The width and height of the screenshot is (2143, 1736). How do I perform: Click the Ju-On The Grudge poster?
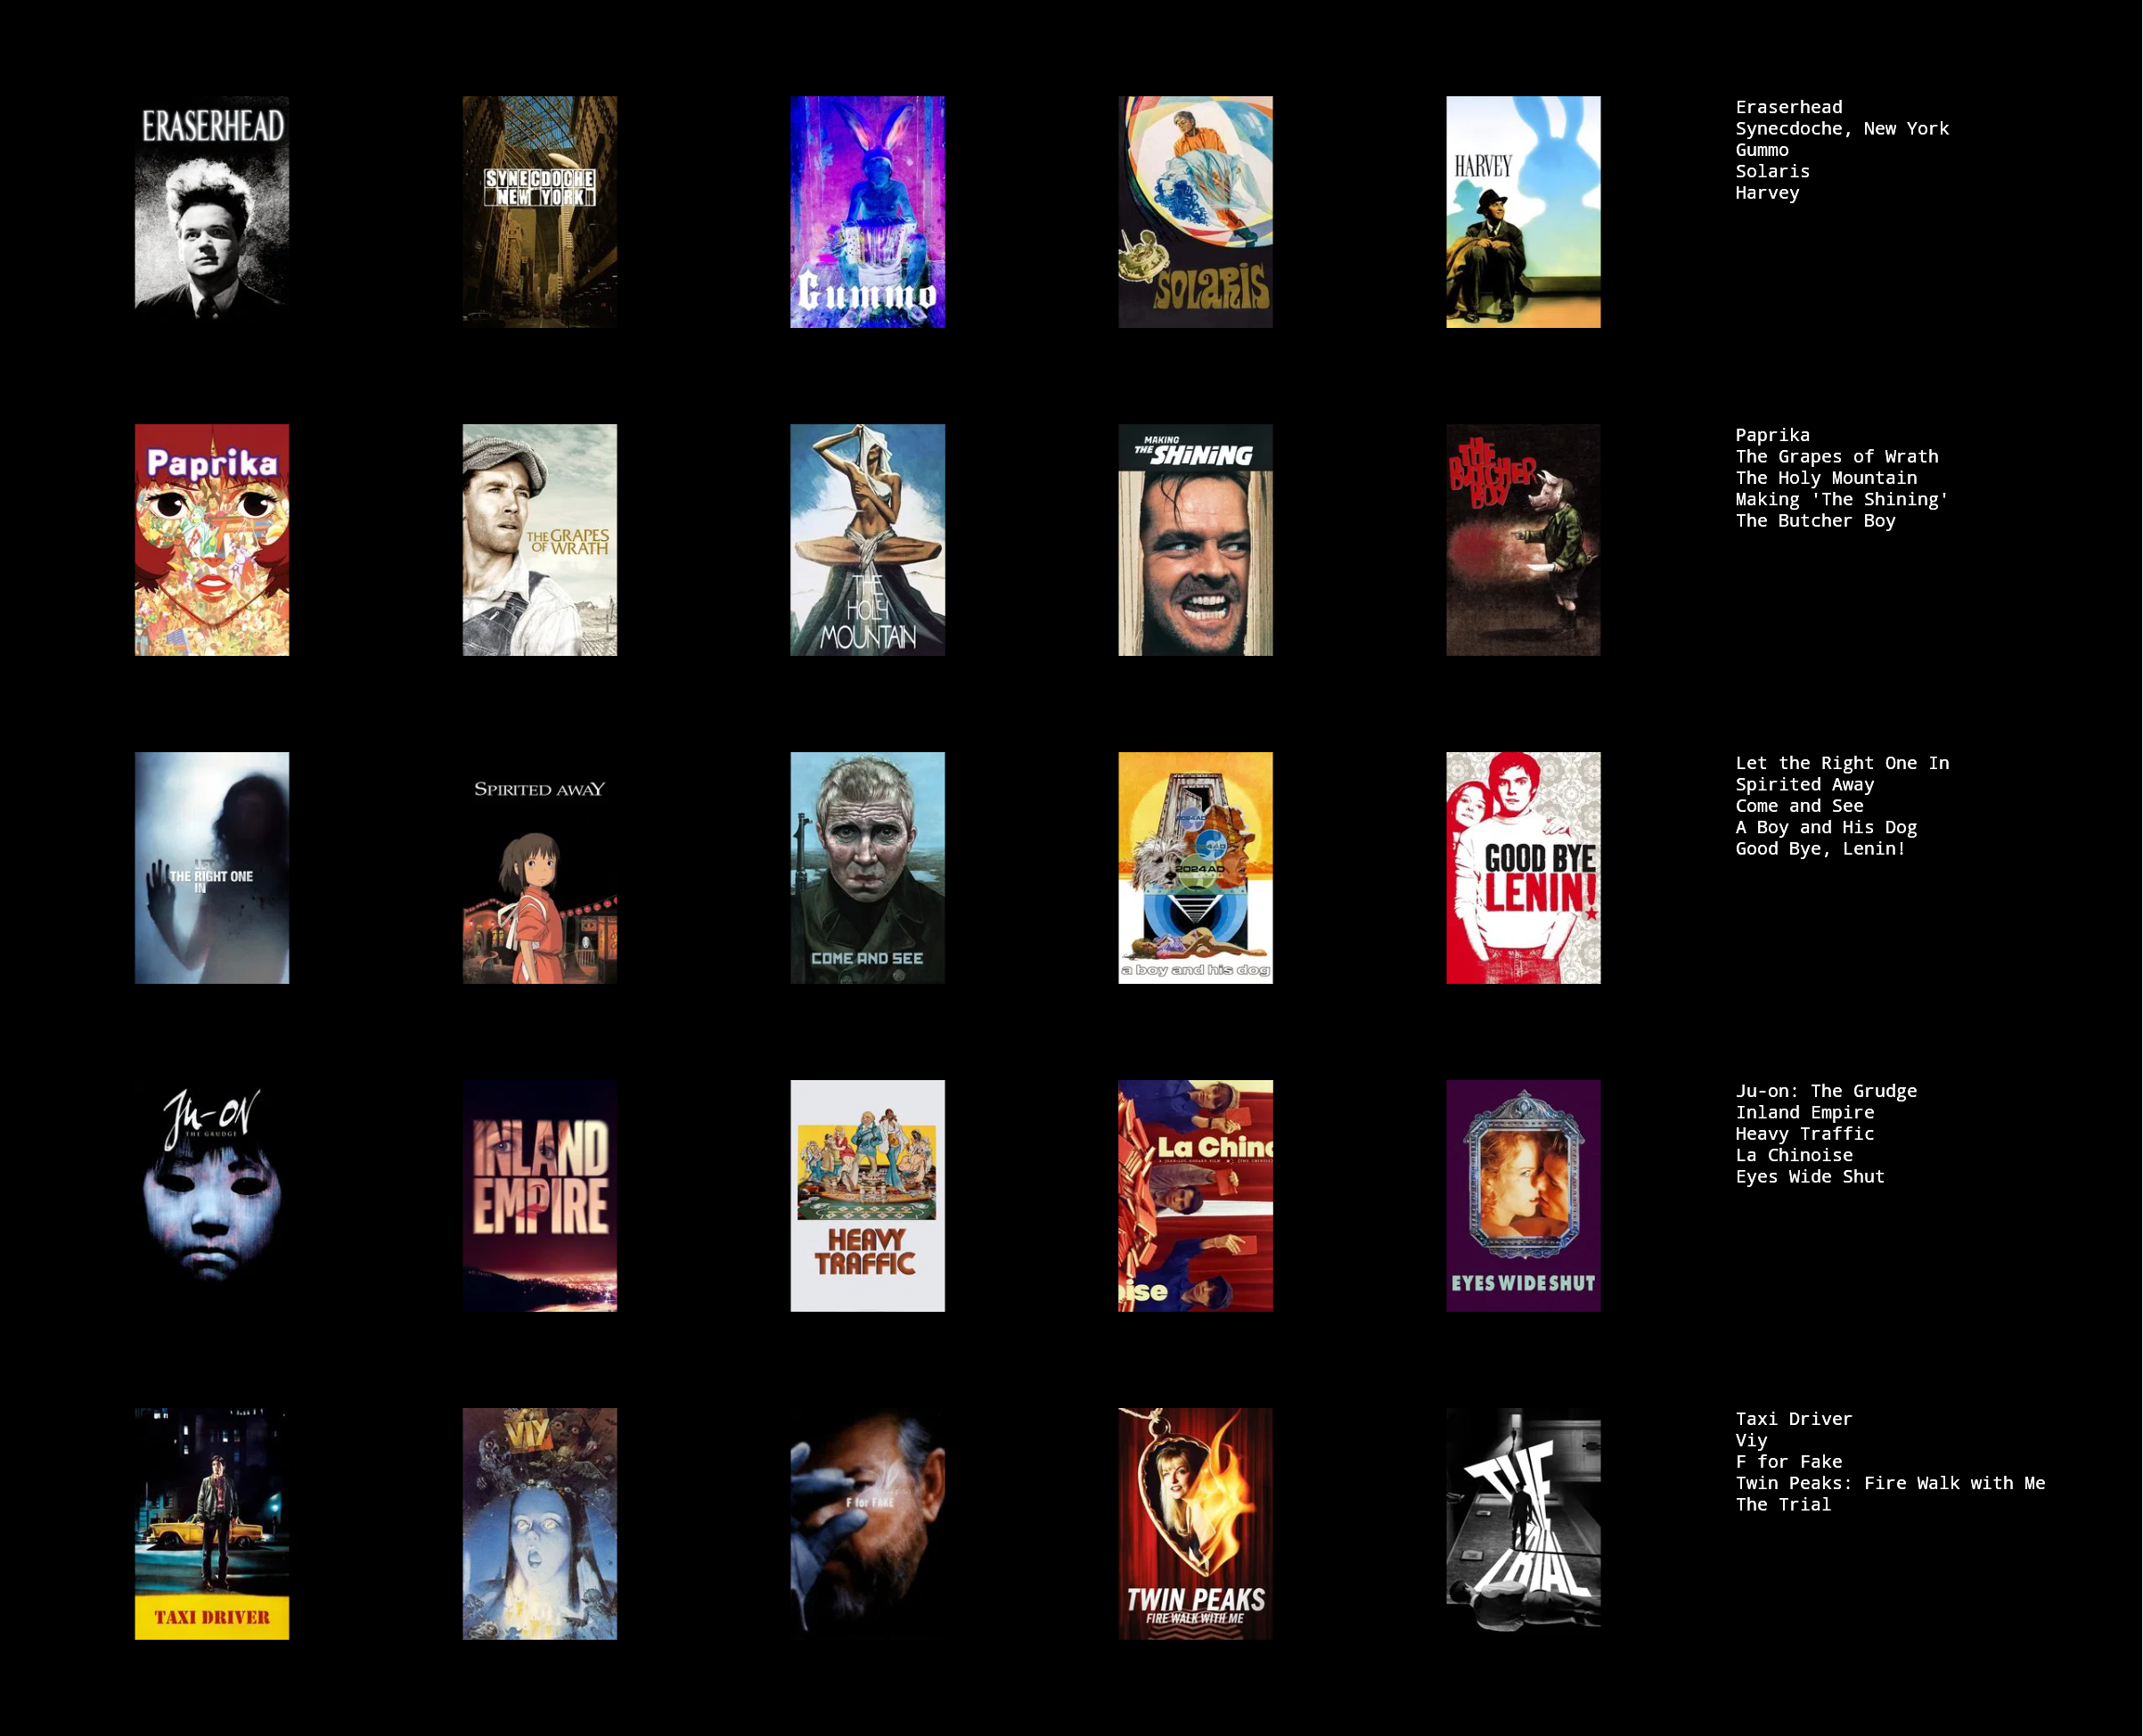[212, 1196]
